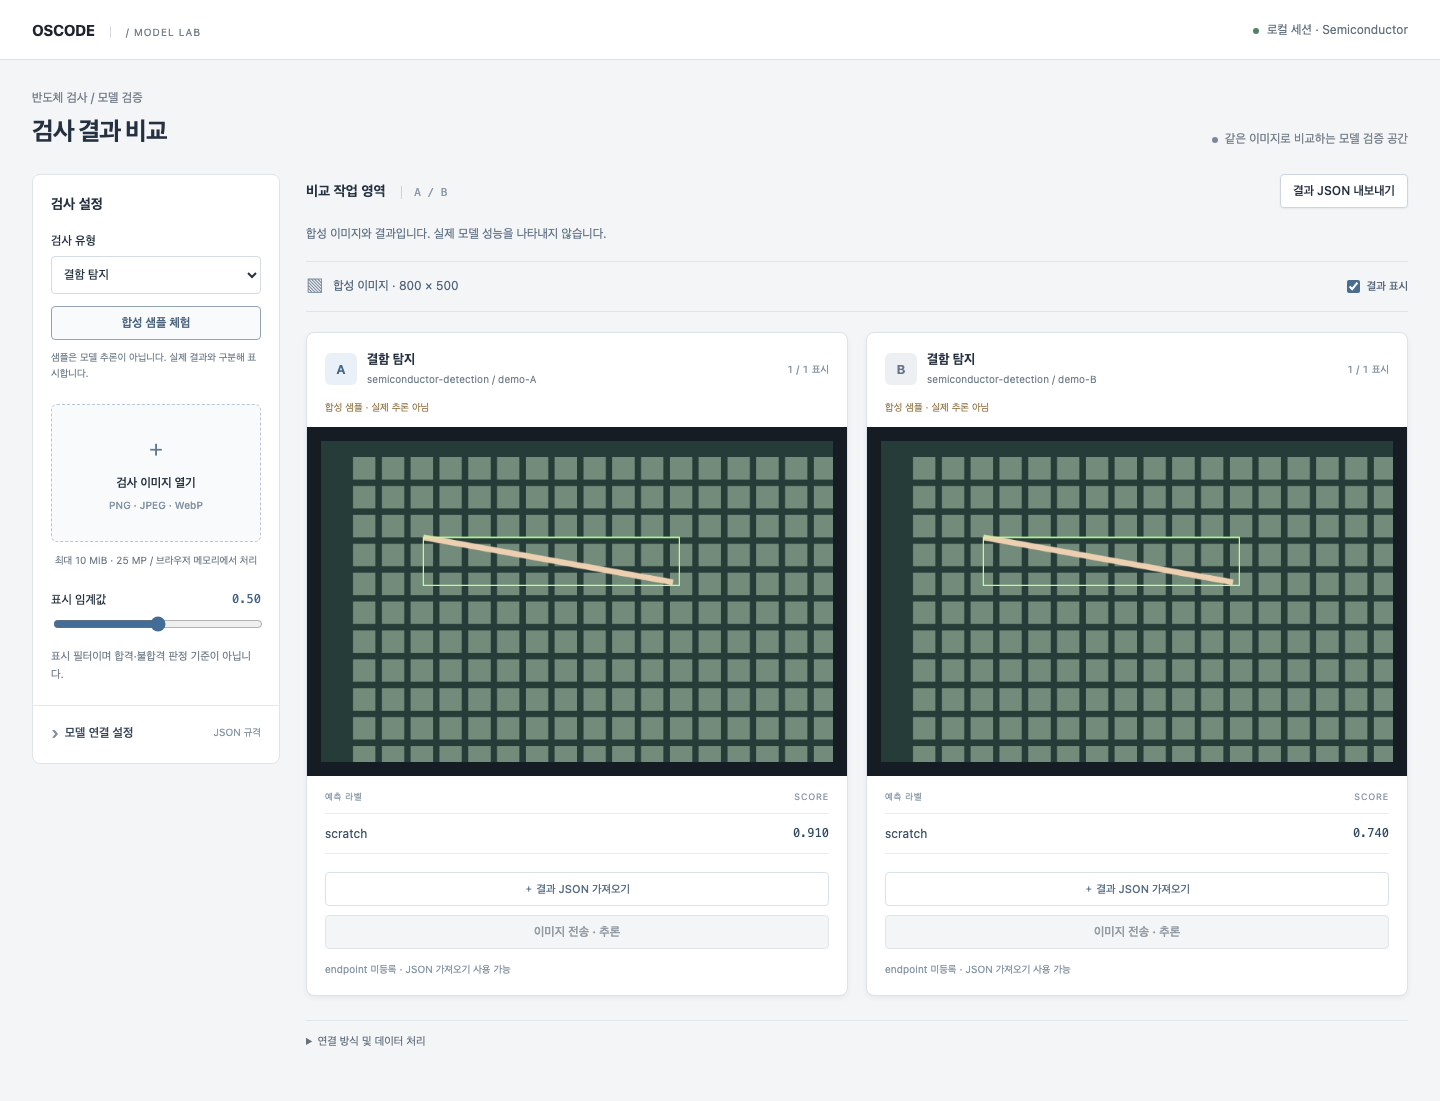Click the 검사 결과 비교 page title
This screenshot has width=1440, height=1101.
[x=100, y=131]
